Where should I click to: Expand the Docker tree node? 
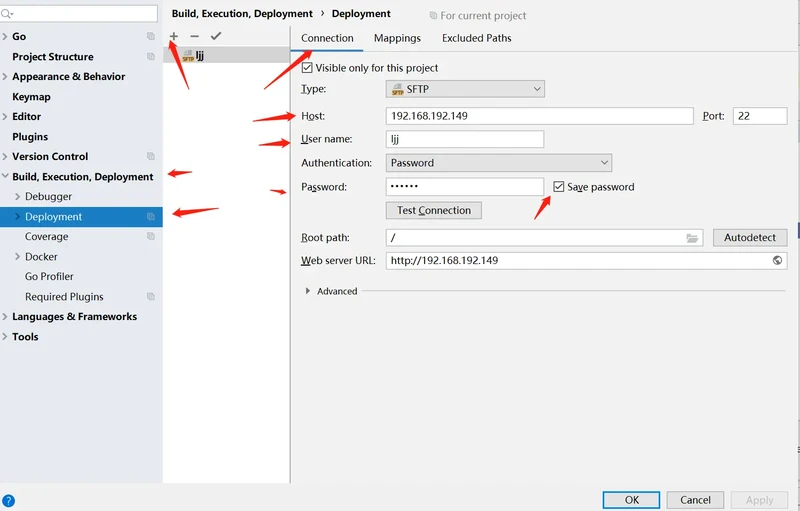pyautogui.click(x=17, y=257)
